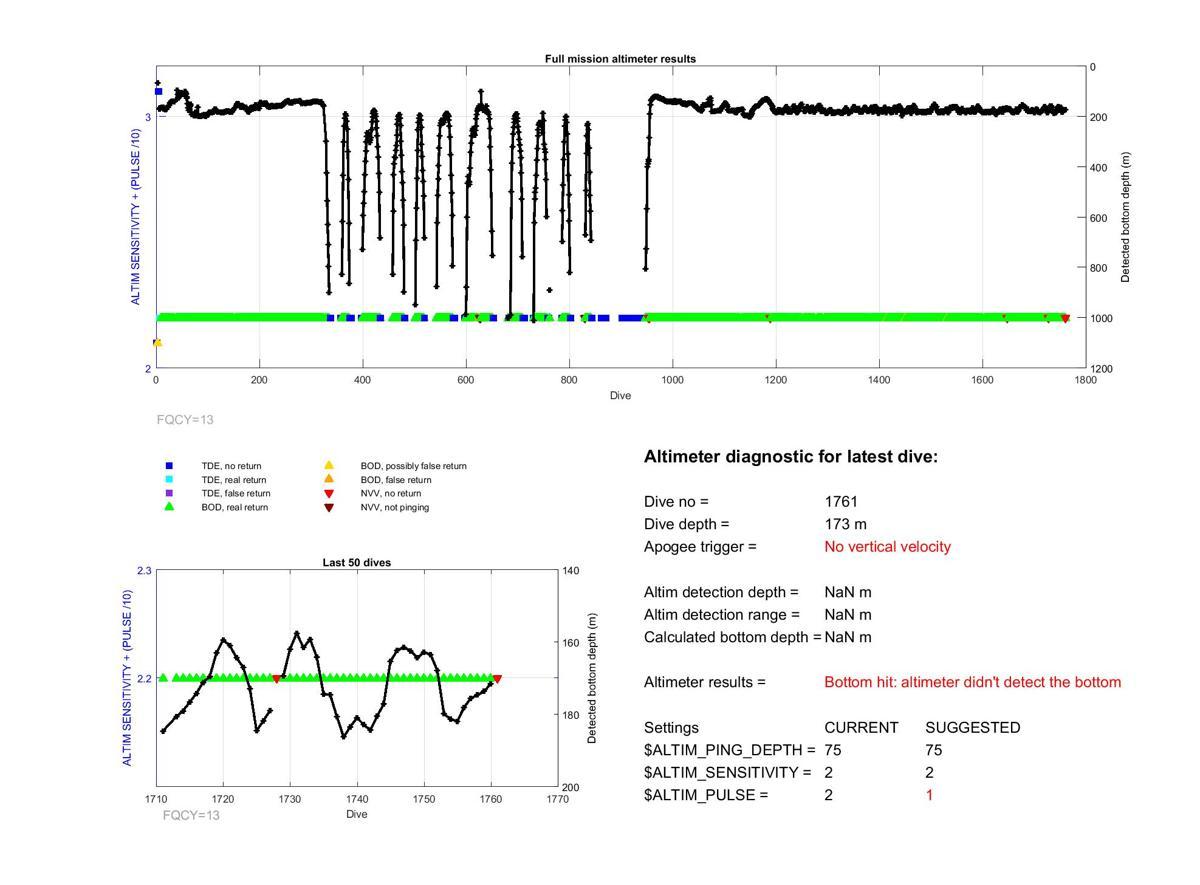Screen dimensions: 1200x885
Task: Select the 'NaN m' value for Altim detection depth
Action: 848,592
